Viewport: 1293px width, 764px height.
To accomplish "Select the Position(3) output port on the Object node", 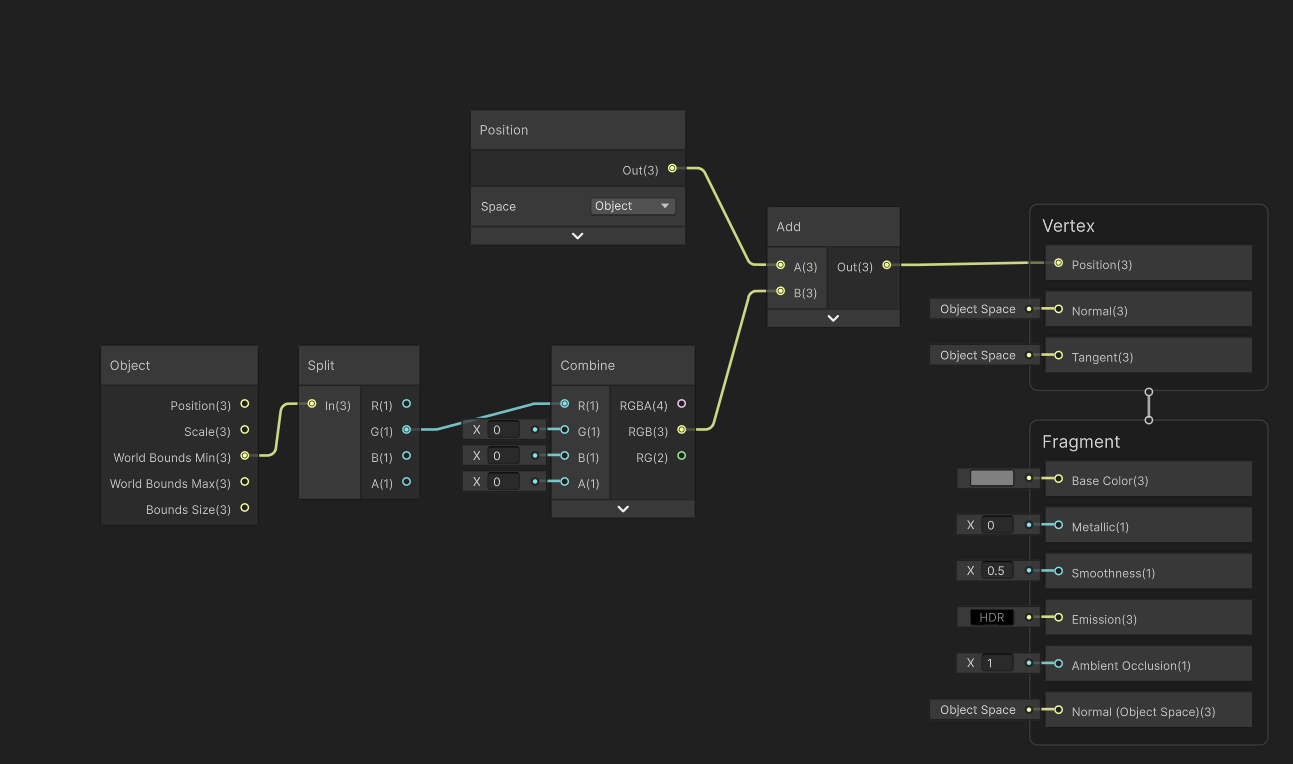I will click(x=243, y=405).
